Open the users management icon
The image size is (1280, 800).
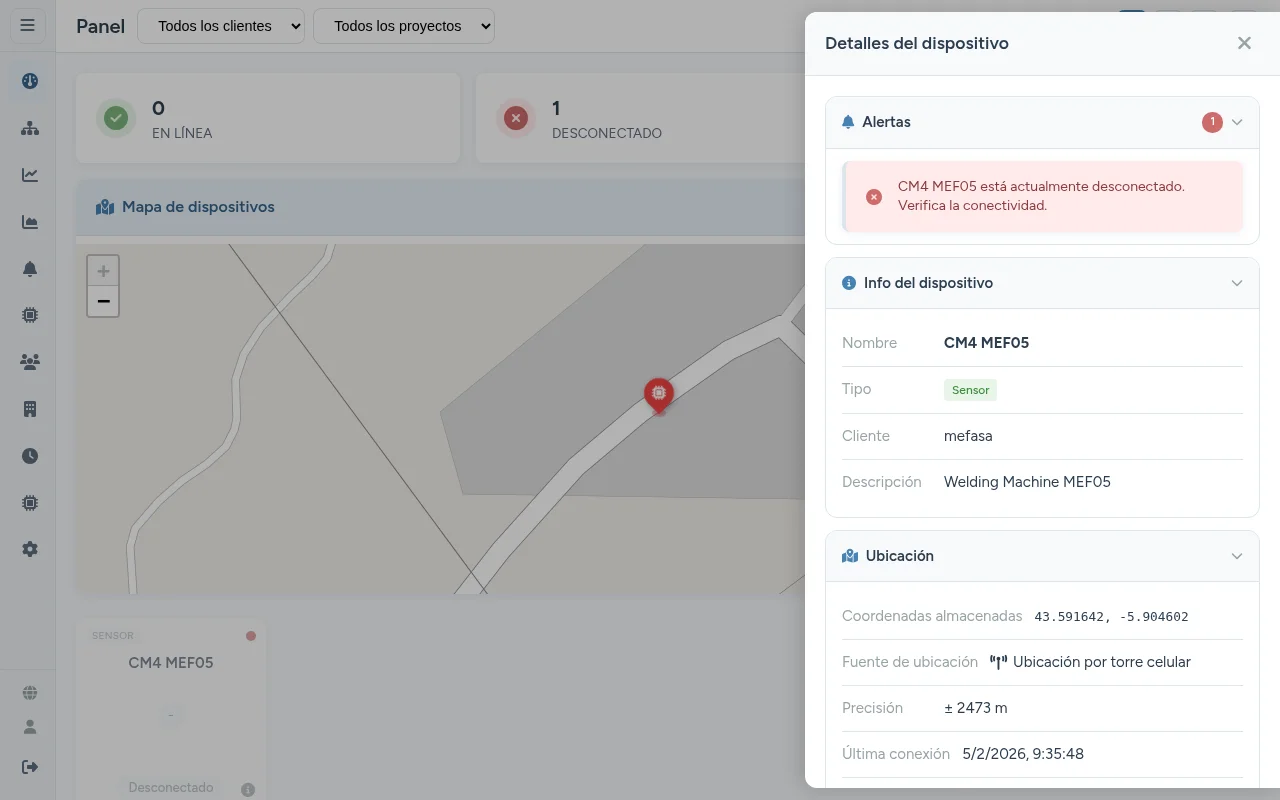coord(29,361)
